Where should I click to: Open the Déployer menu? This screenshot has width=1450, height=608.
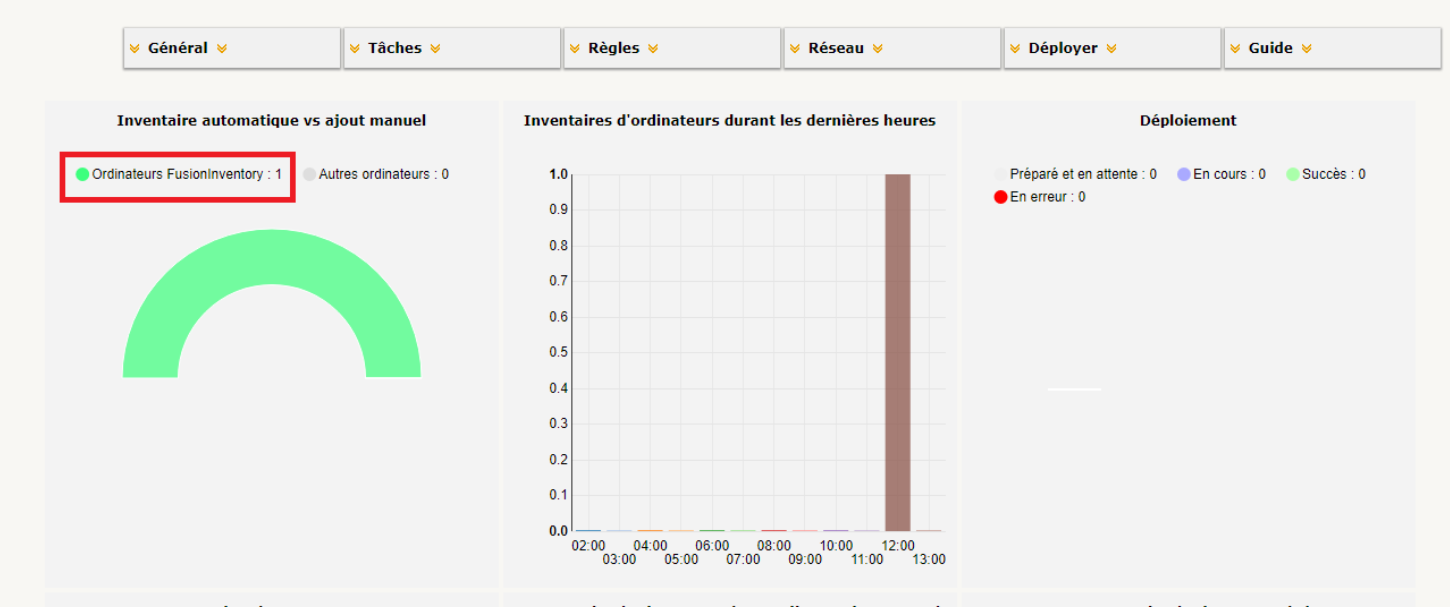tap(1063, 48)
